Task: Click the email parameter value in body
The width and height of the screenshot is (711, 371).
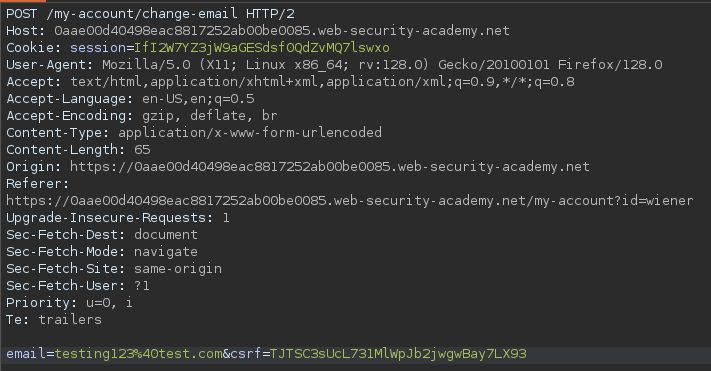Action: [x=138, y=354]
